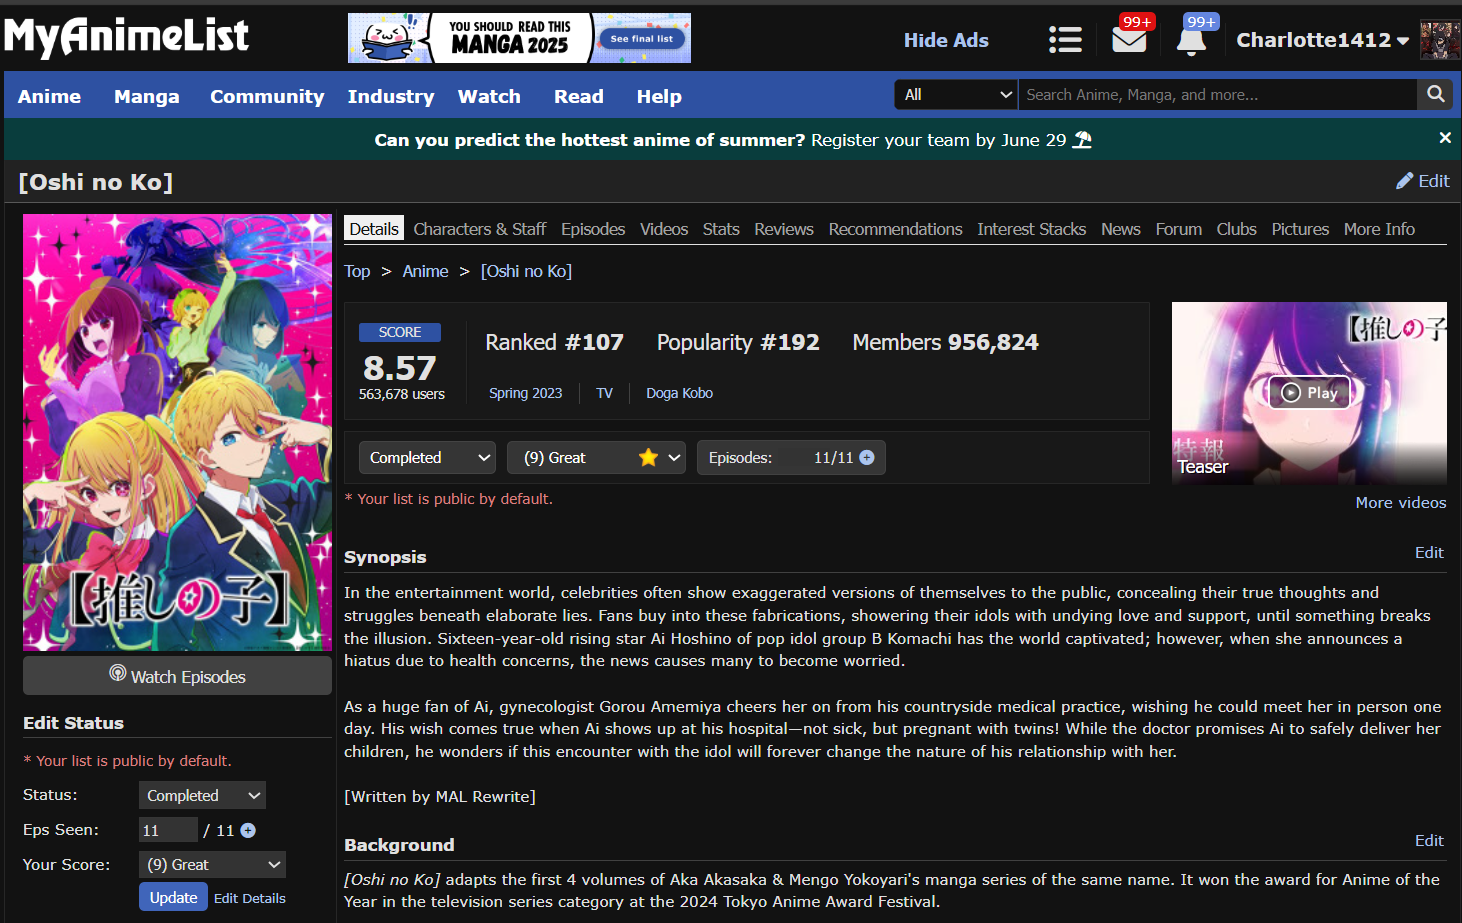Click plus icon beside Eps Seen

[248, 830]
